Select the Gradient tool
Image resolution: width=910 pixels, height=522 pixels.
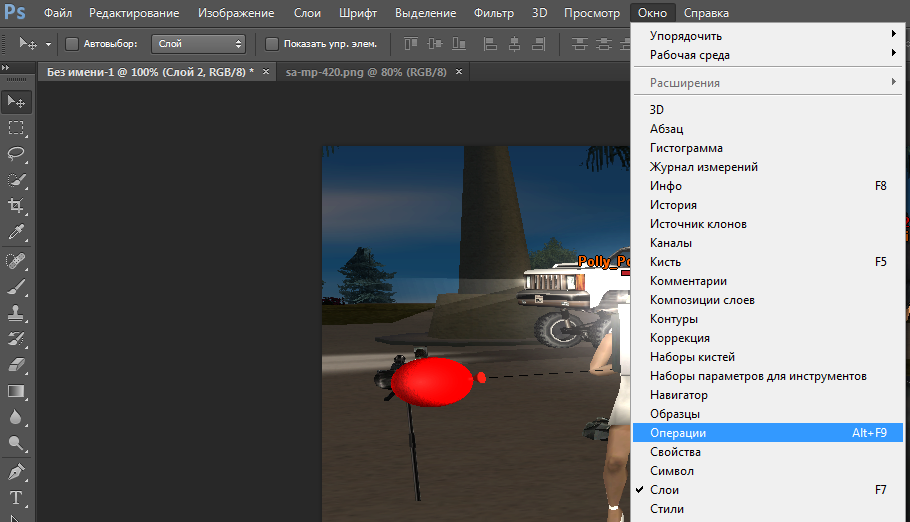pos(16,391)
